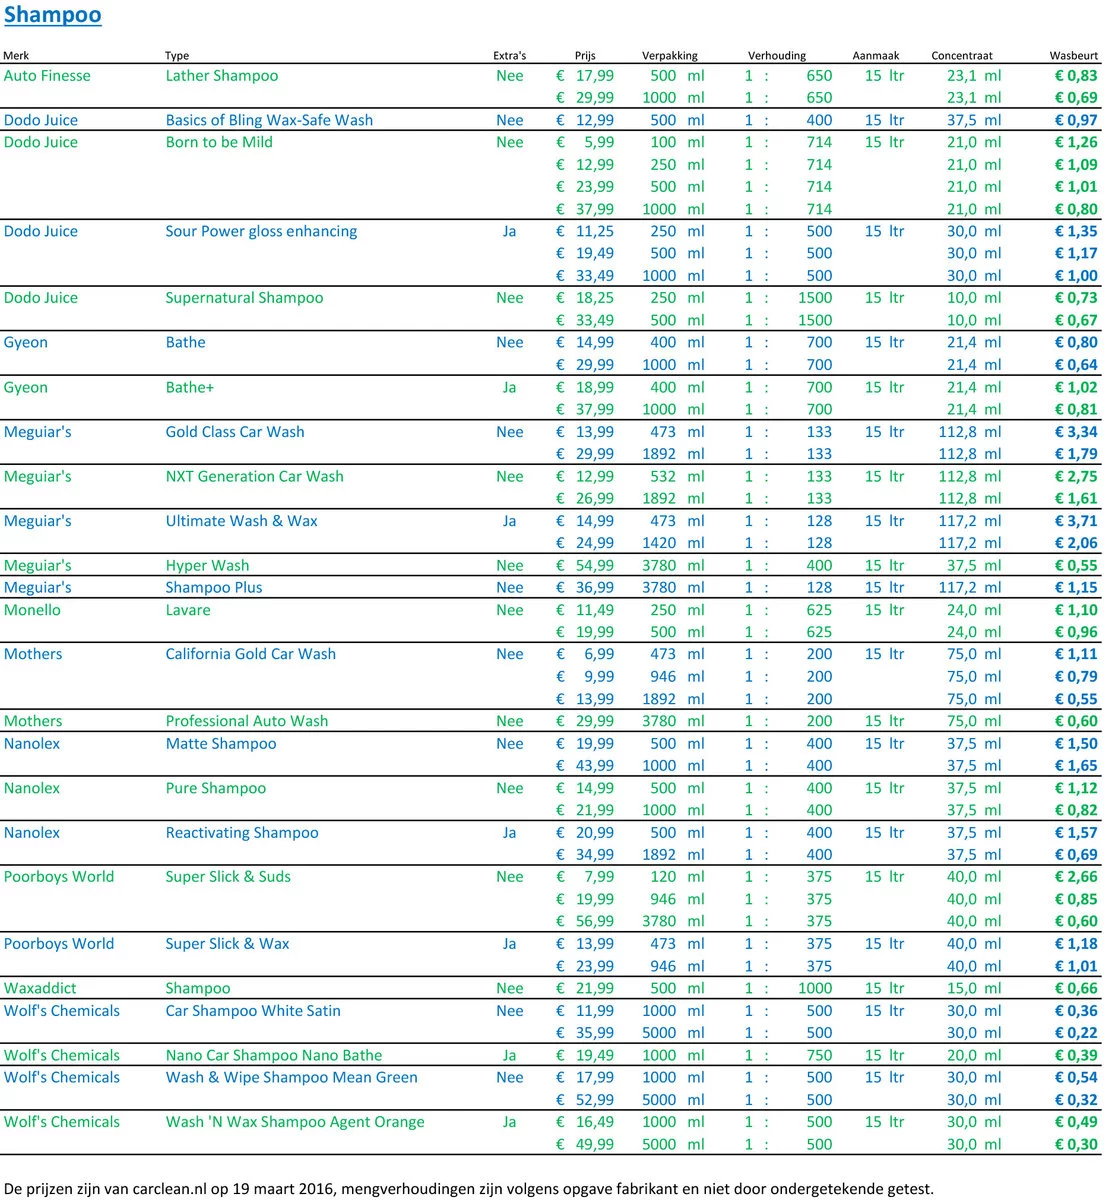Click Nano Car Shampoo Nano Bathe

(x=274, y=1056)
